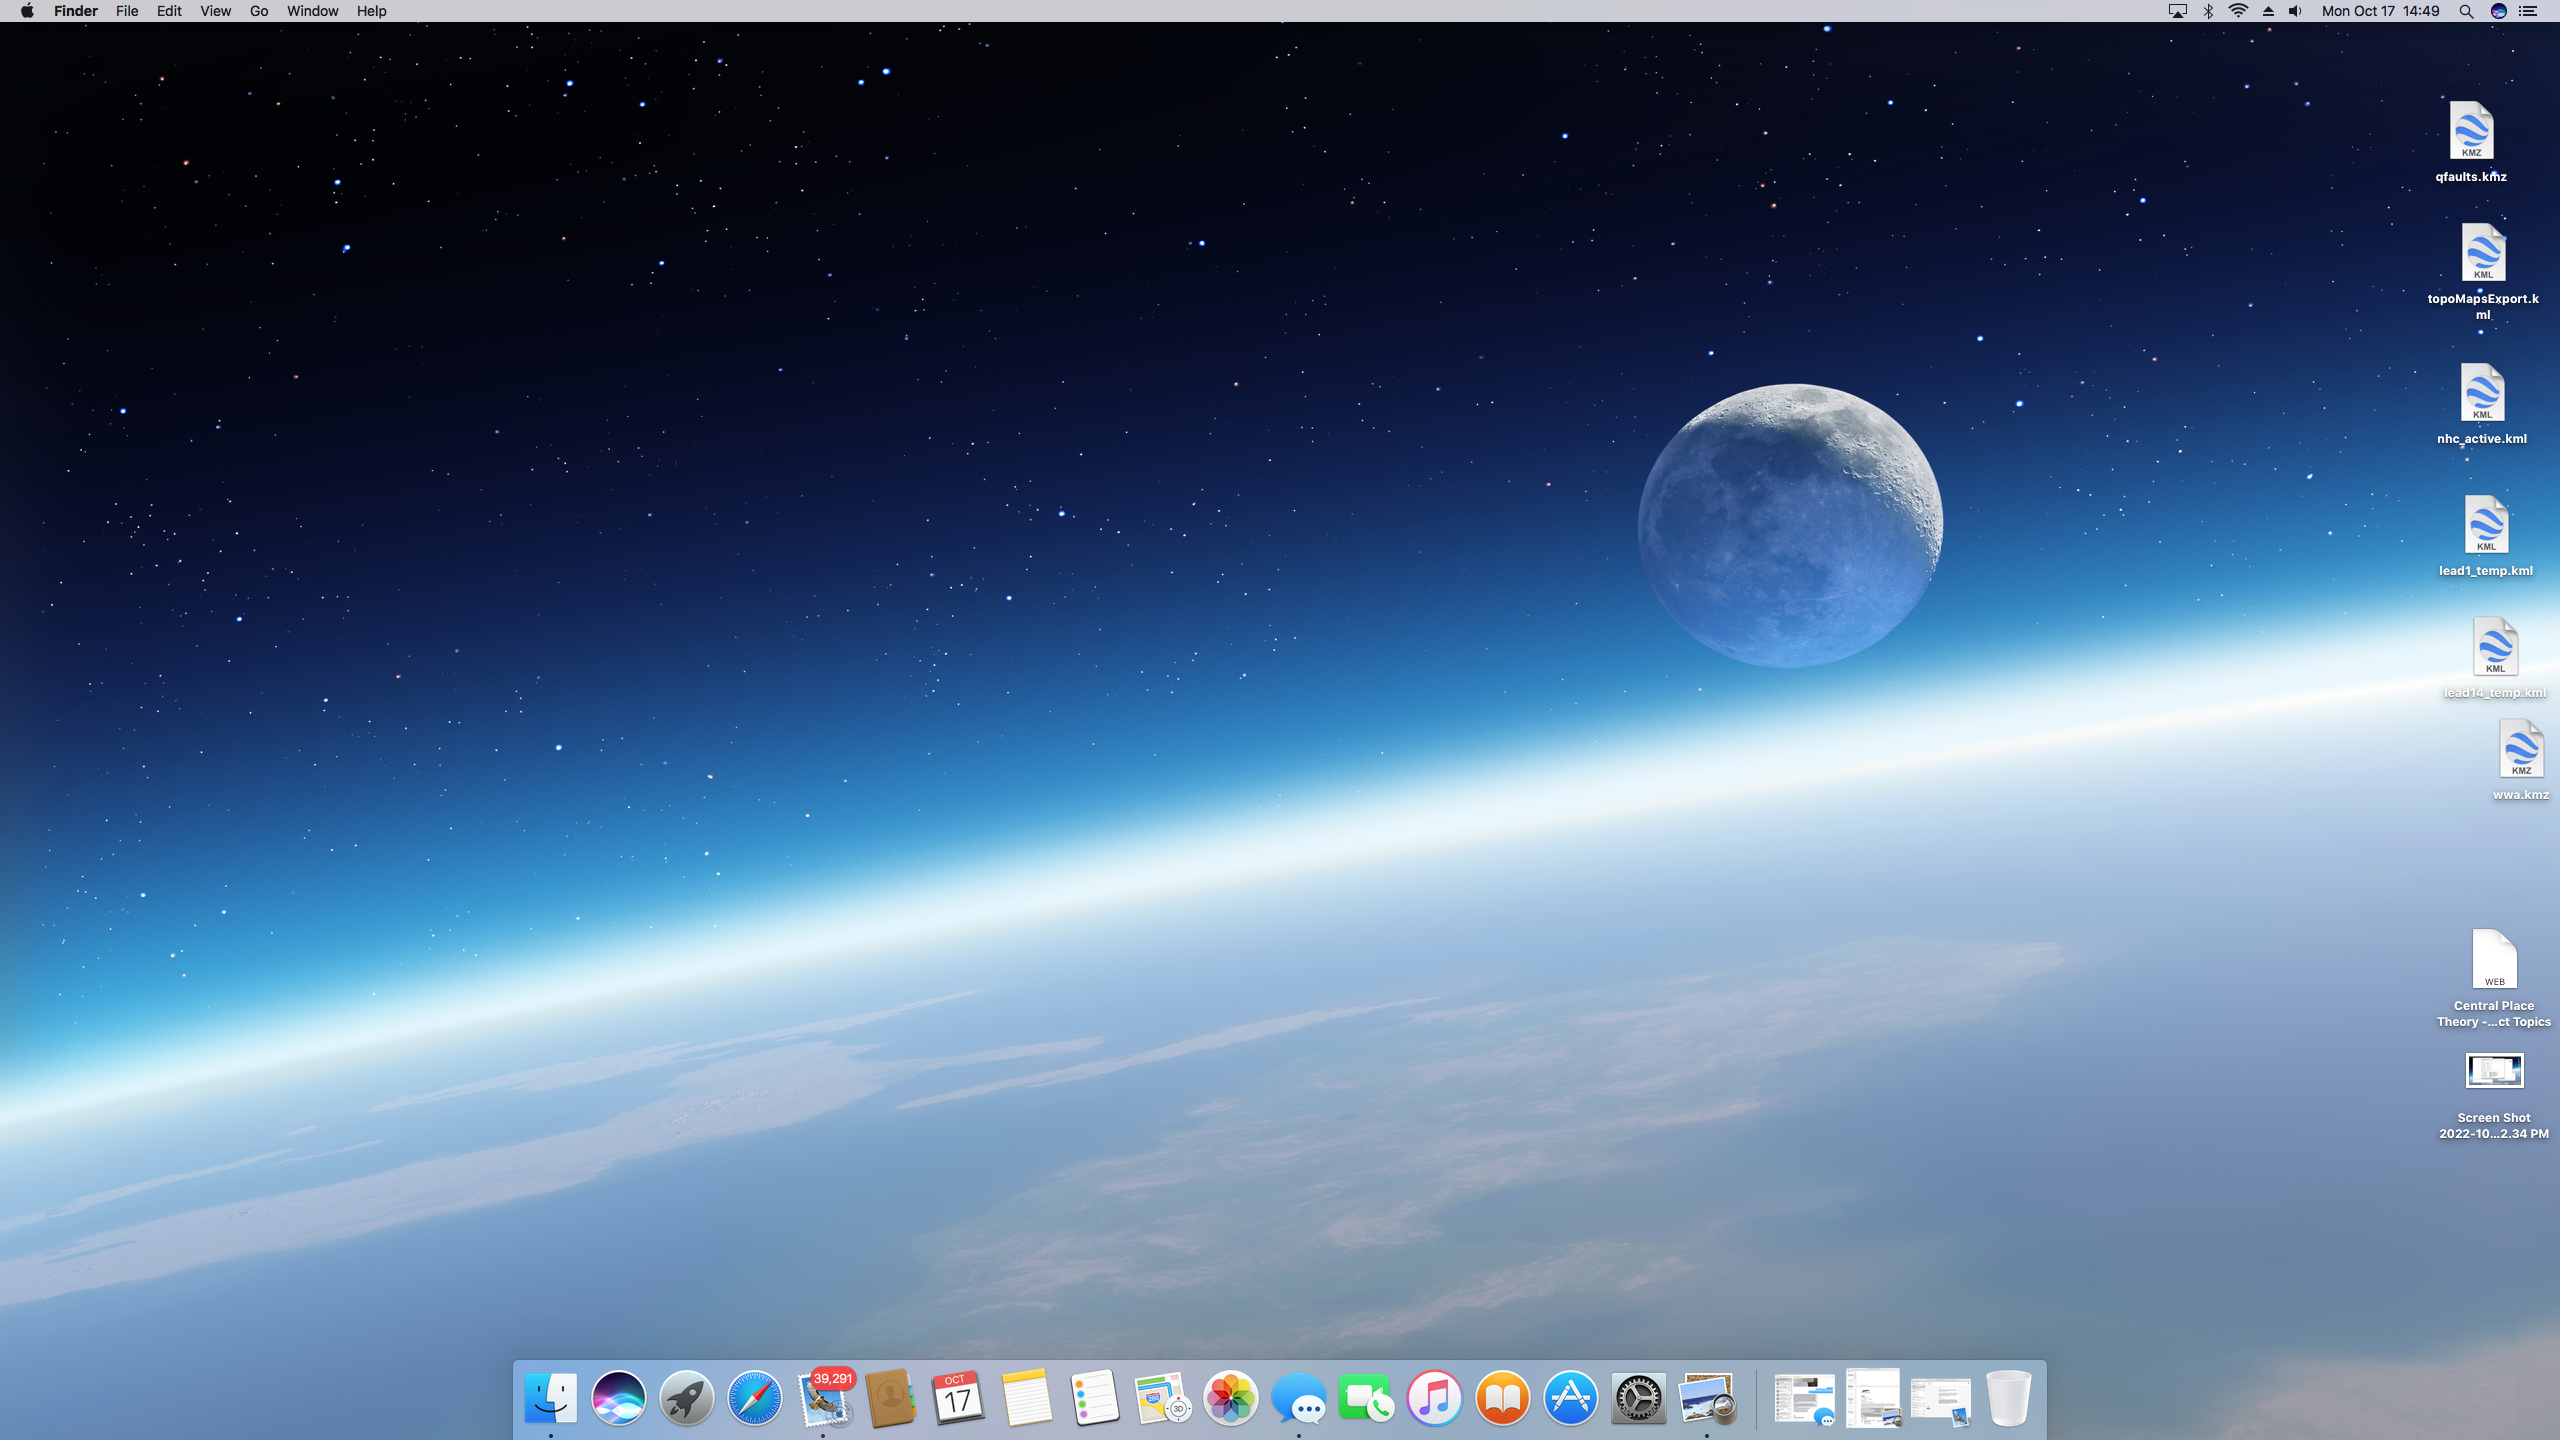Open Safari from the Dock
Screen dimensions: 2560x1440
pyautogui.click(x=754, y=1398)
